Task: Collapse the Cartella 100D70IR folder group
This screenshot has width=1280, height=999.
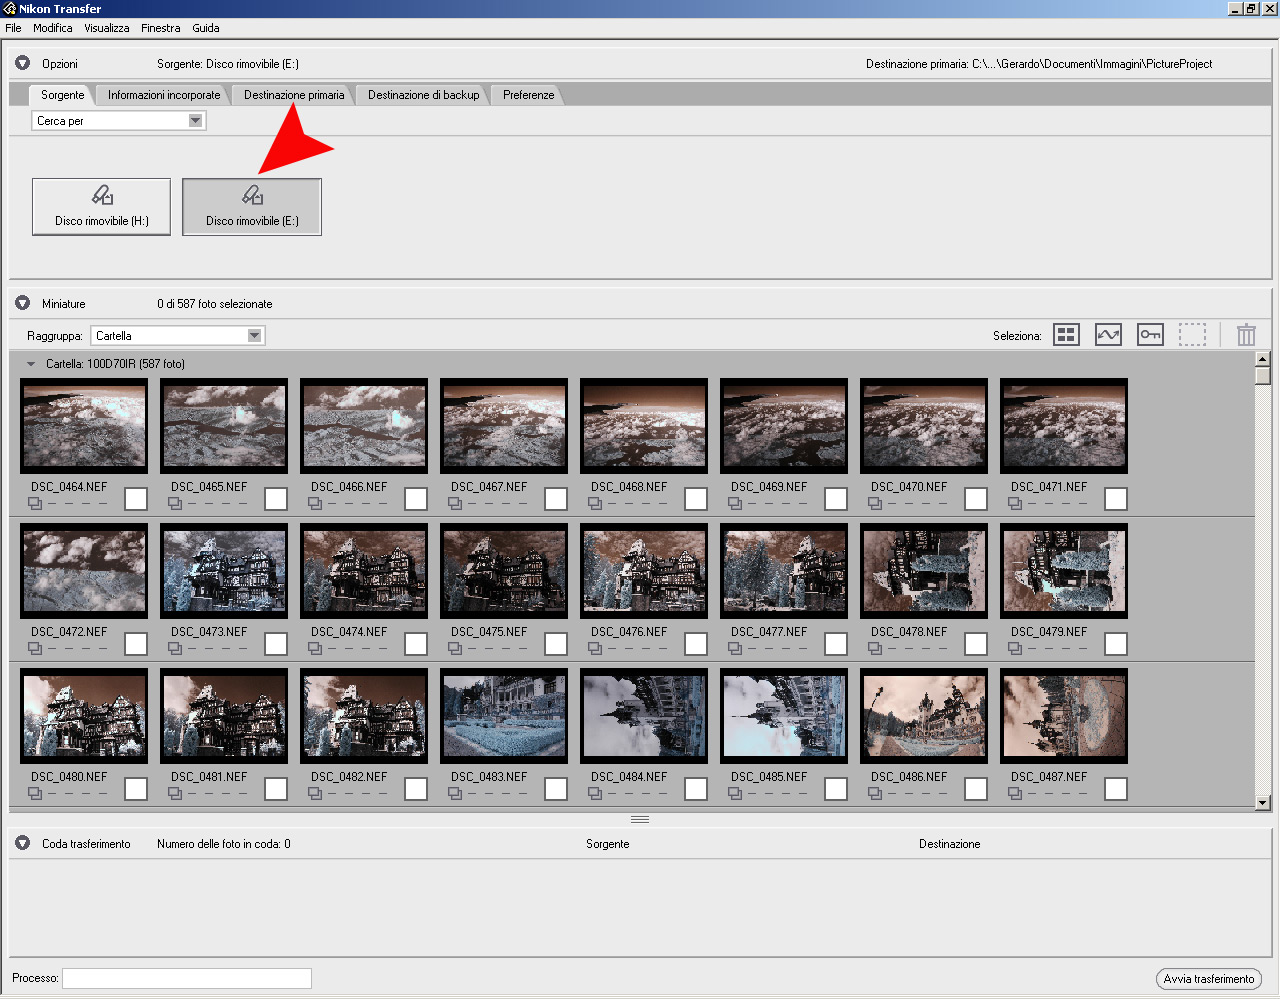Action: 31,364
